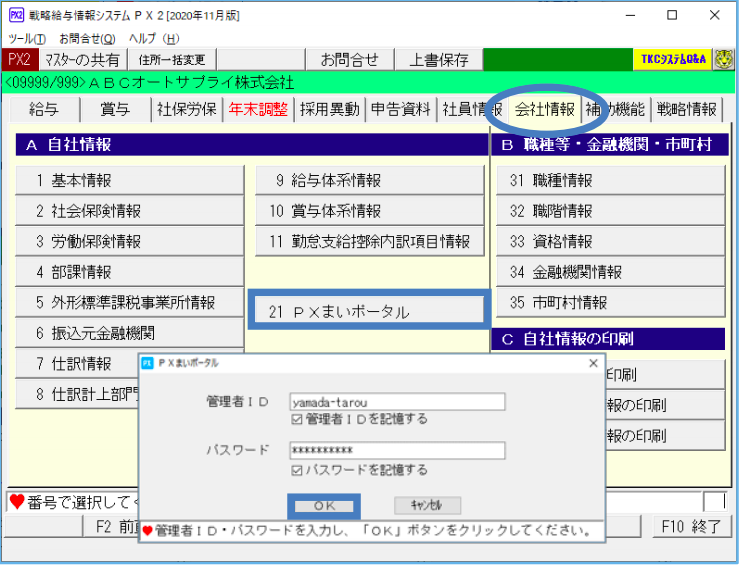
Task: Click マスターの共有 toolbar button
Action: pos(83,60)
